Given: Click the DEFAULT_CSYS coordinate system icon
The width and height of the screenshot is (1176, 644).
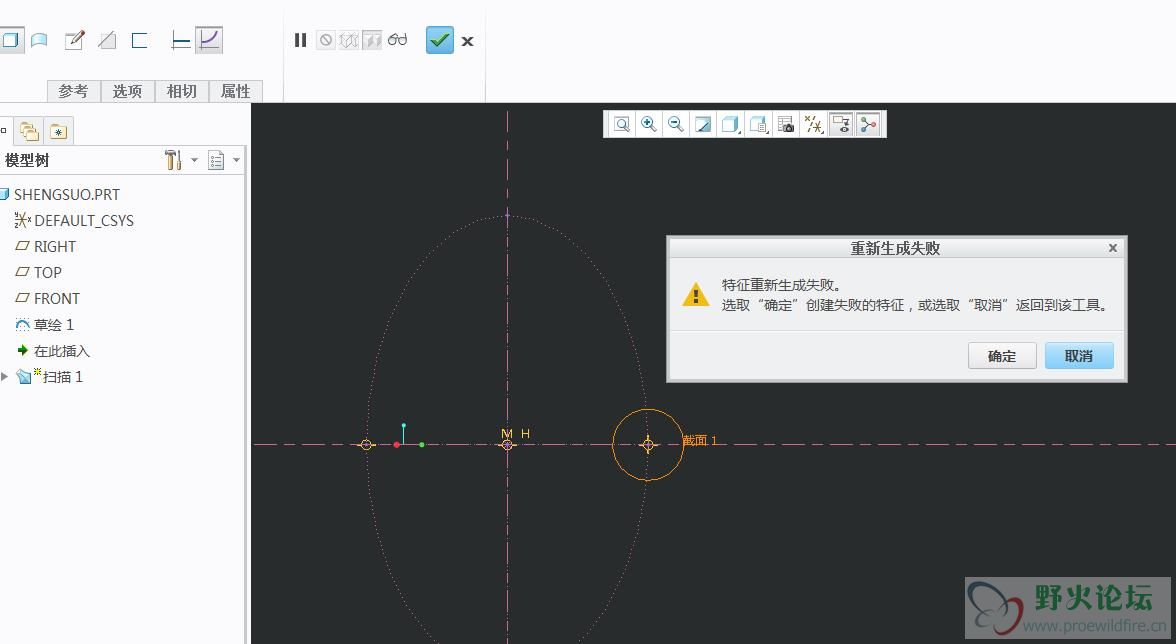Looking at the screenshot, I should [x=22, y=220].
